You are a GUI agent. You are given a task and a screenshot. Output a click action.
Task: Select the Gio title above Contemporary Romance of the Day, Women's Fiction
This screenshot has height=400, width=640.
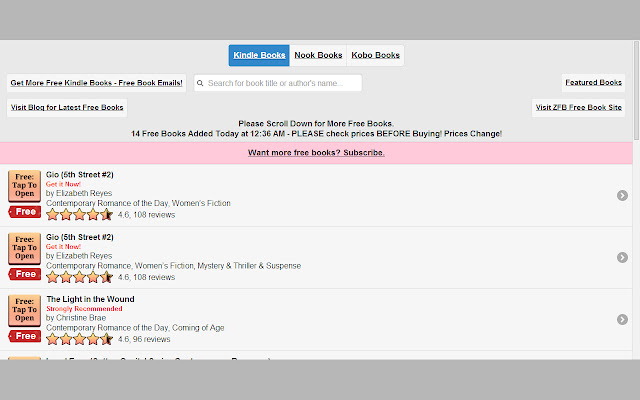(x=80, y=175)
